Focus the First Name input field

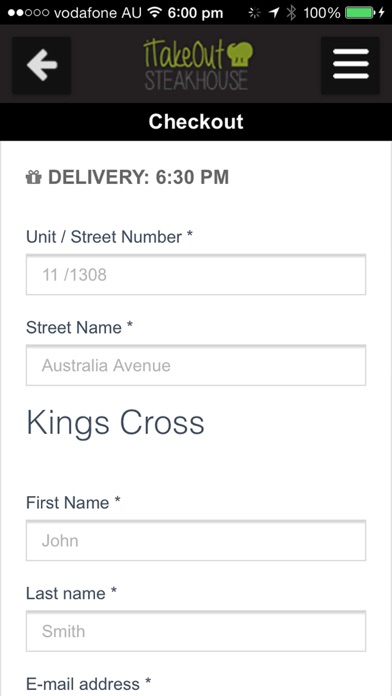pyautogui.click(x=196, y=541)
